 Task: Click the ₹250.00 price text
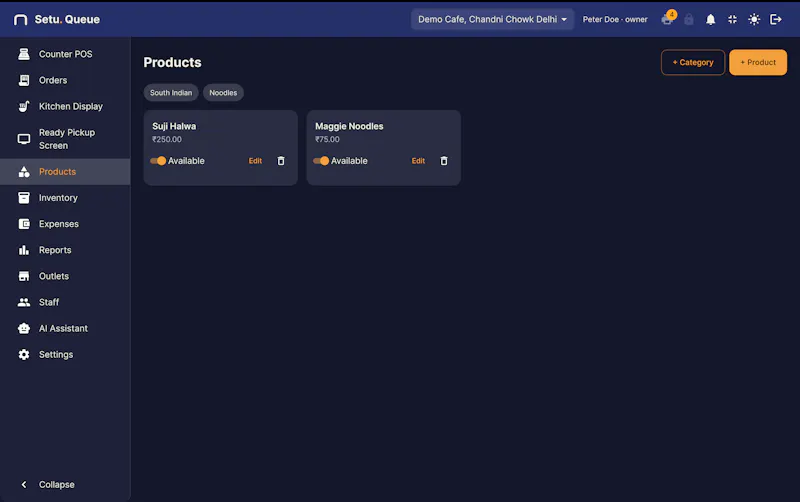[167, 139]
